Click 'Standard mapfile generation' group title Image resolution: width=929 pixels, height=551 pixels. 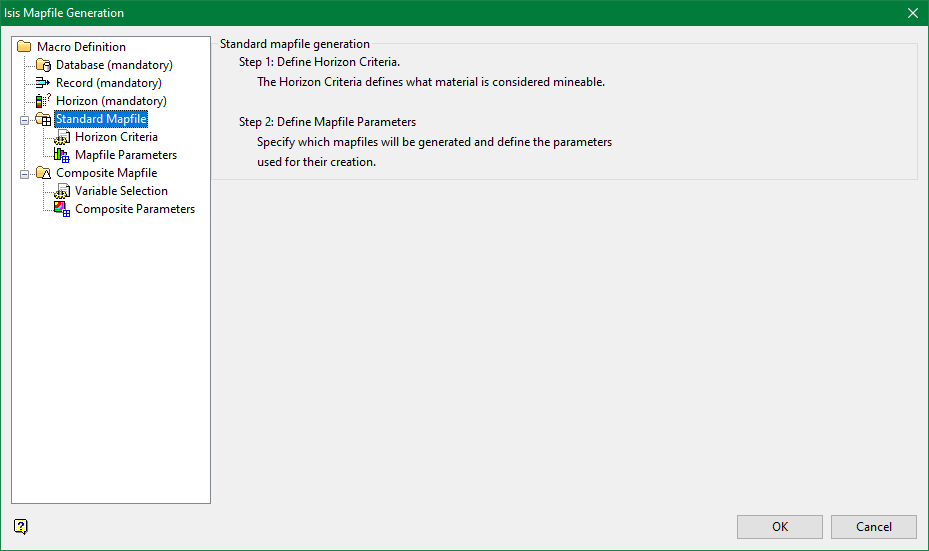pos(294,44)
